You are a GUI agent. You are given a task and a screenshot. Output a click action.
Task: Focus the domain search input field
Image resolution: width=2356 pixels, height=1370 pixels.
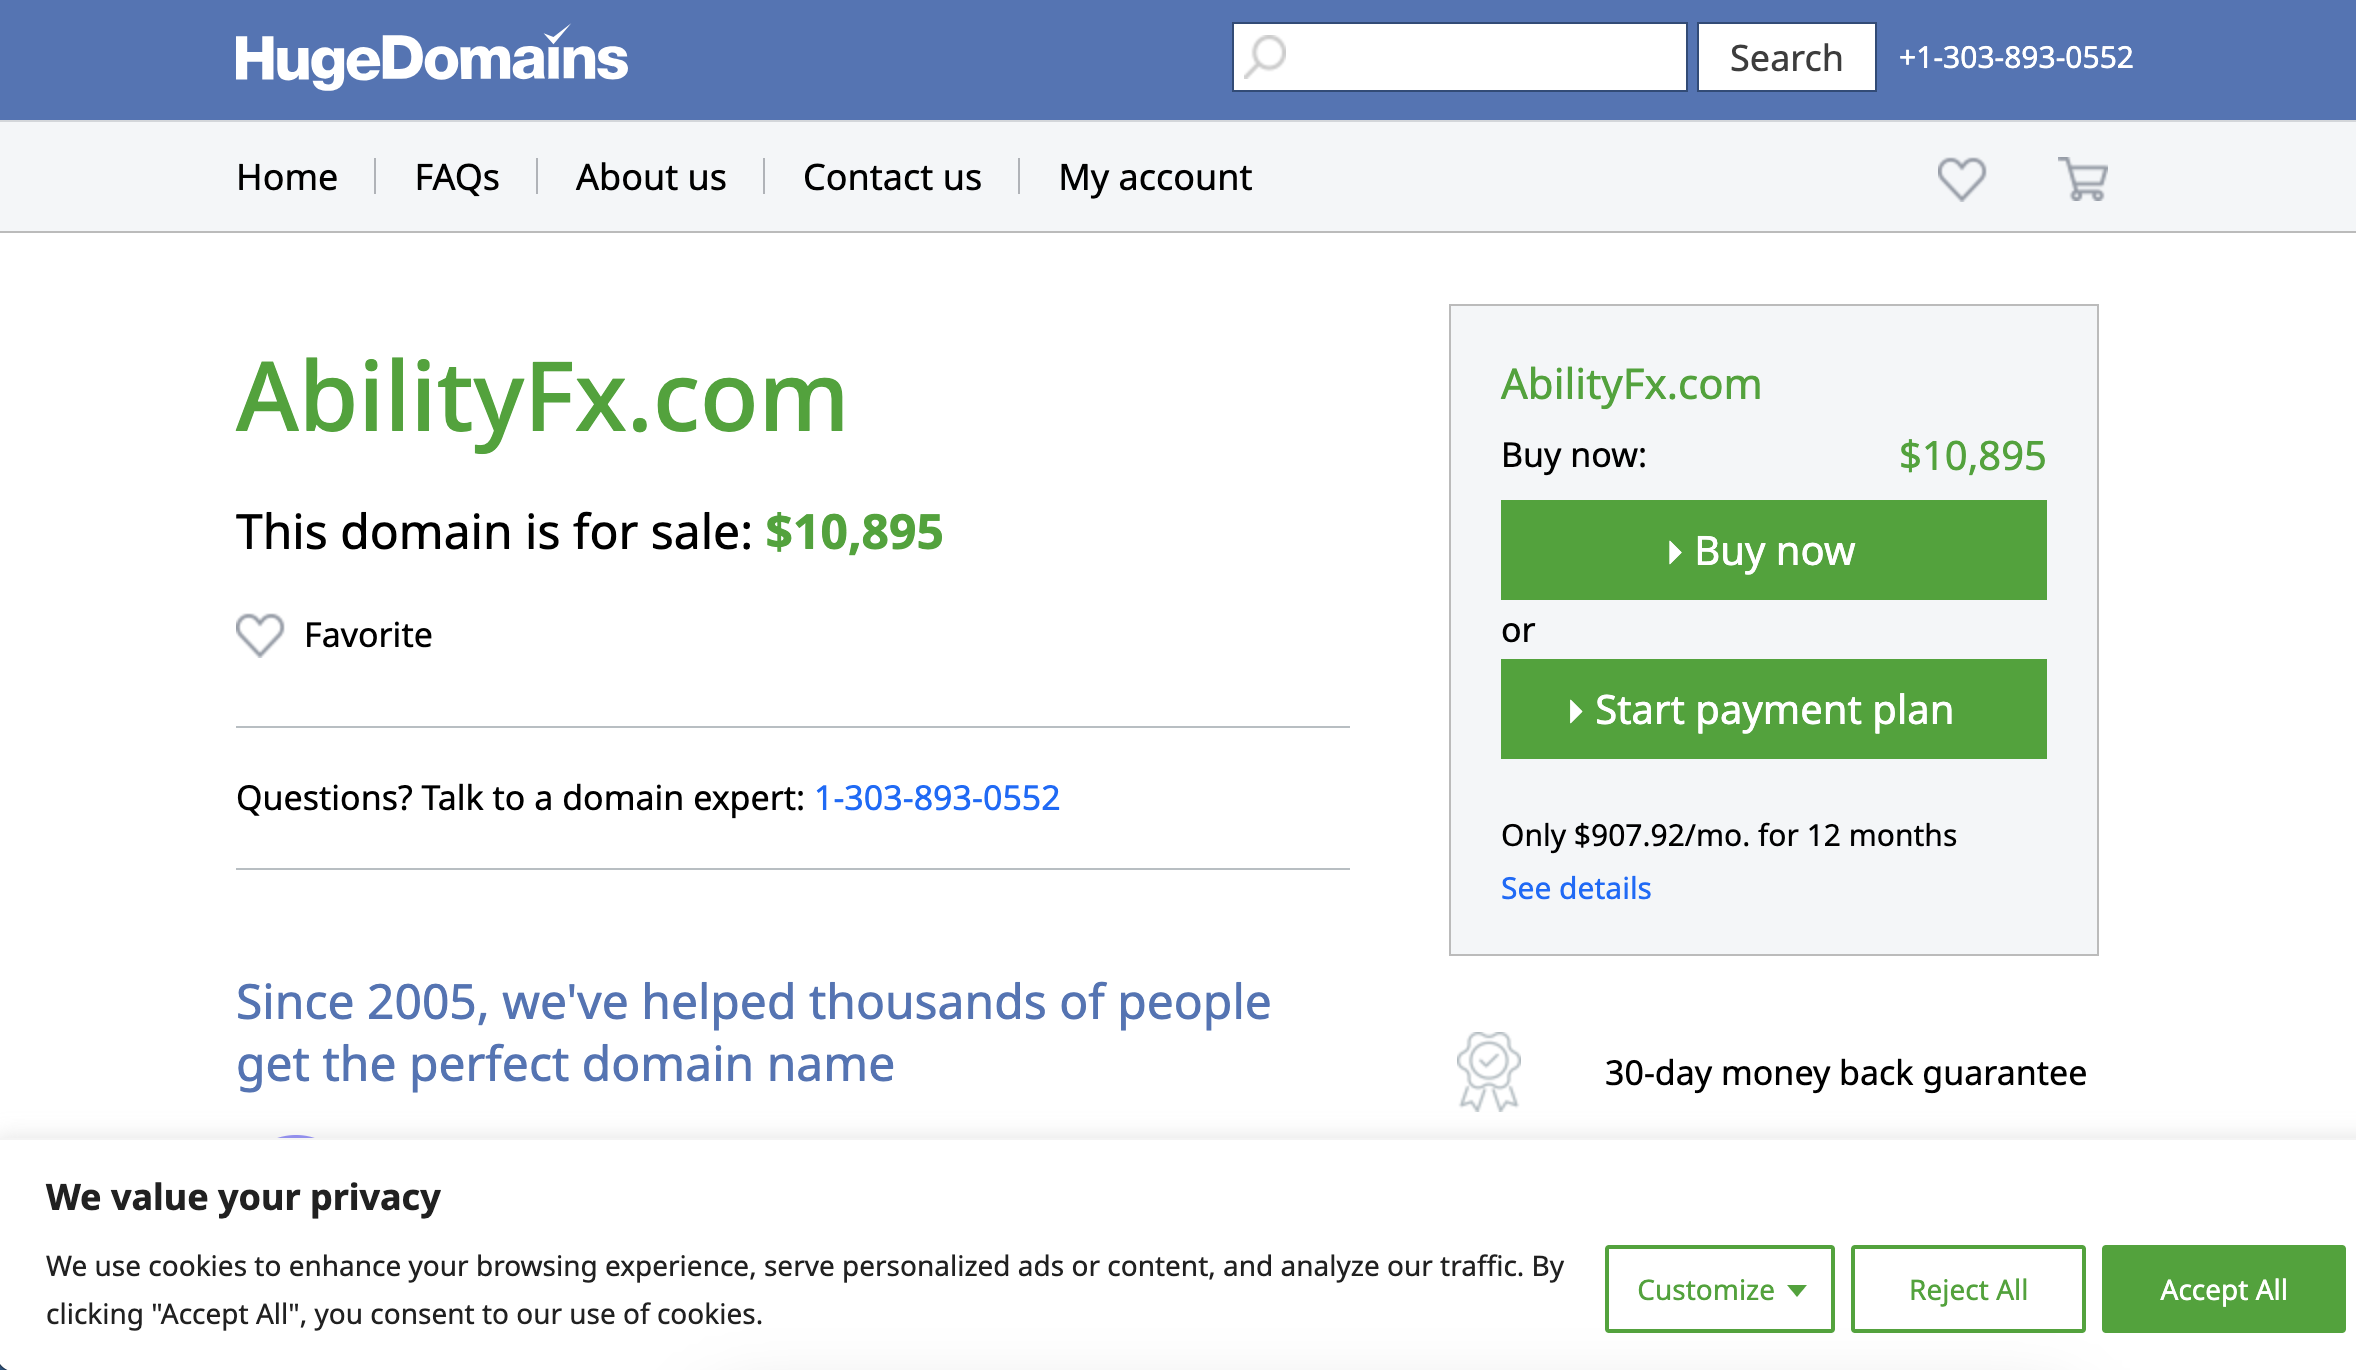pos(1459,57)
